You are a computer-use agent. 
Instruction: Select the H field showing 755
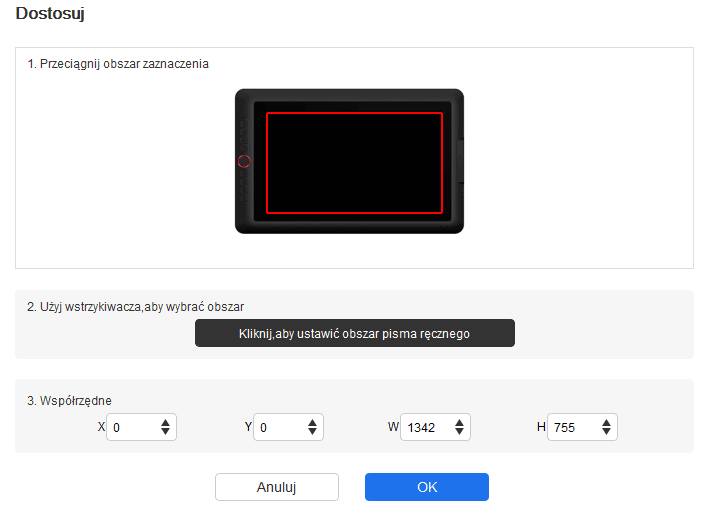pos(572,428)
